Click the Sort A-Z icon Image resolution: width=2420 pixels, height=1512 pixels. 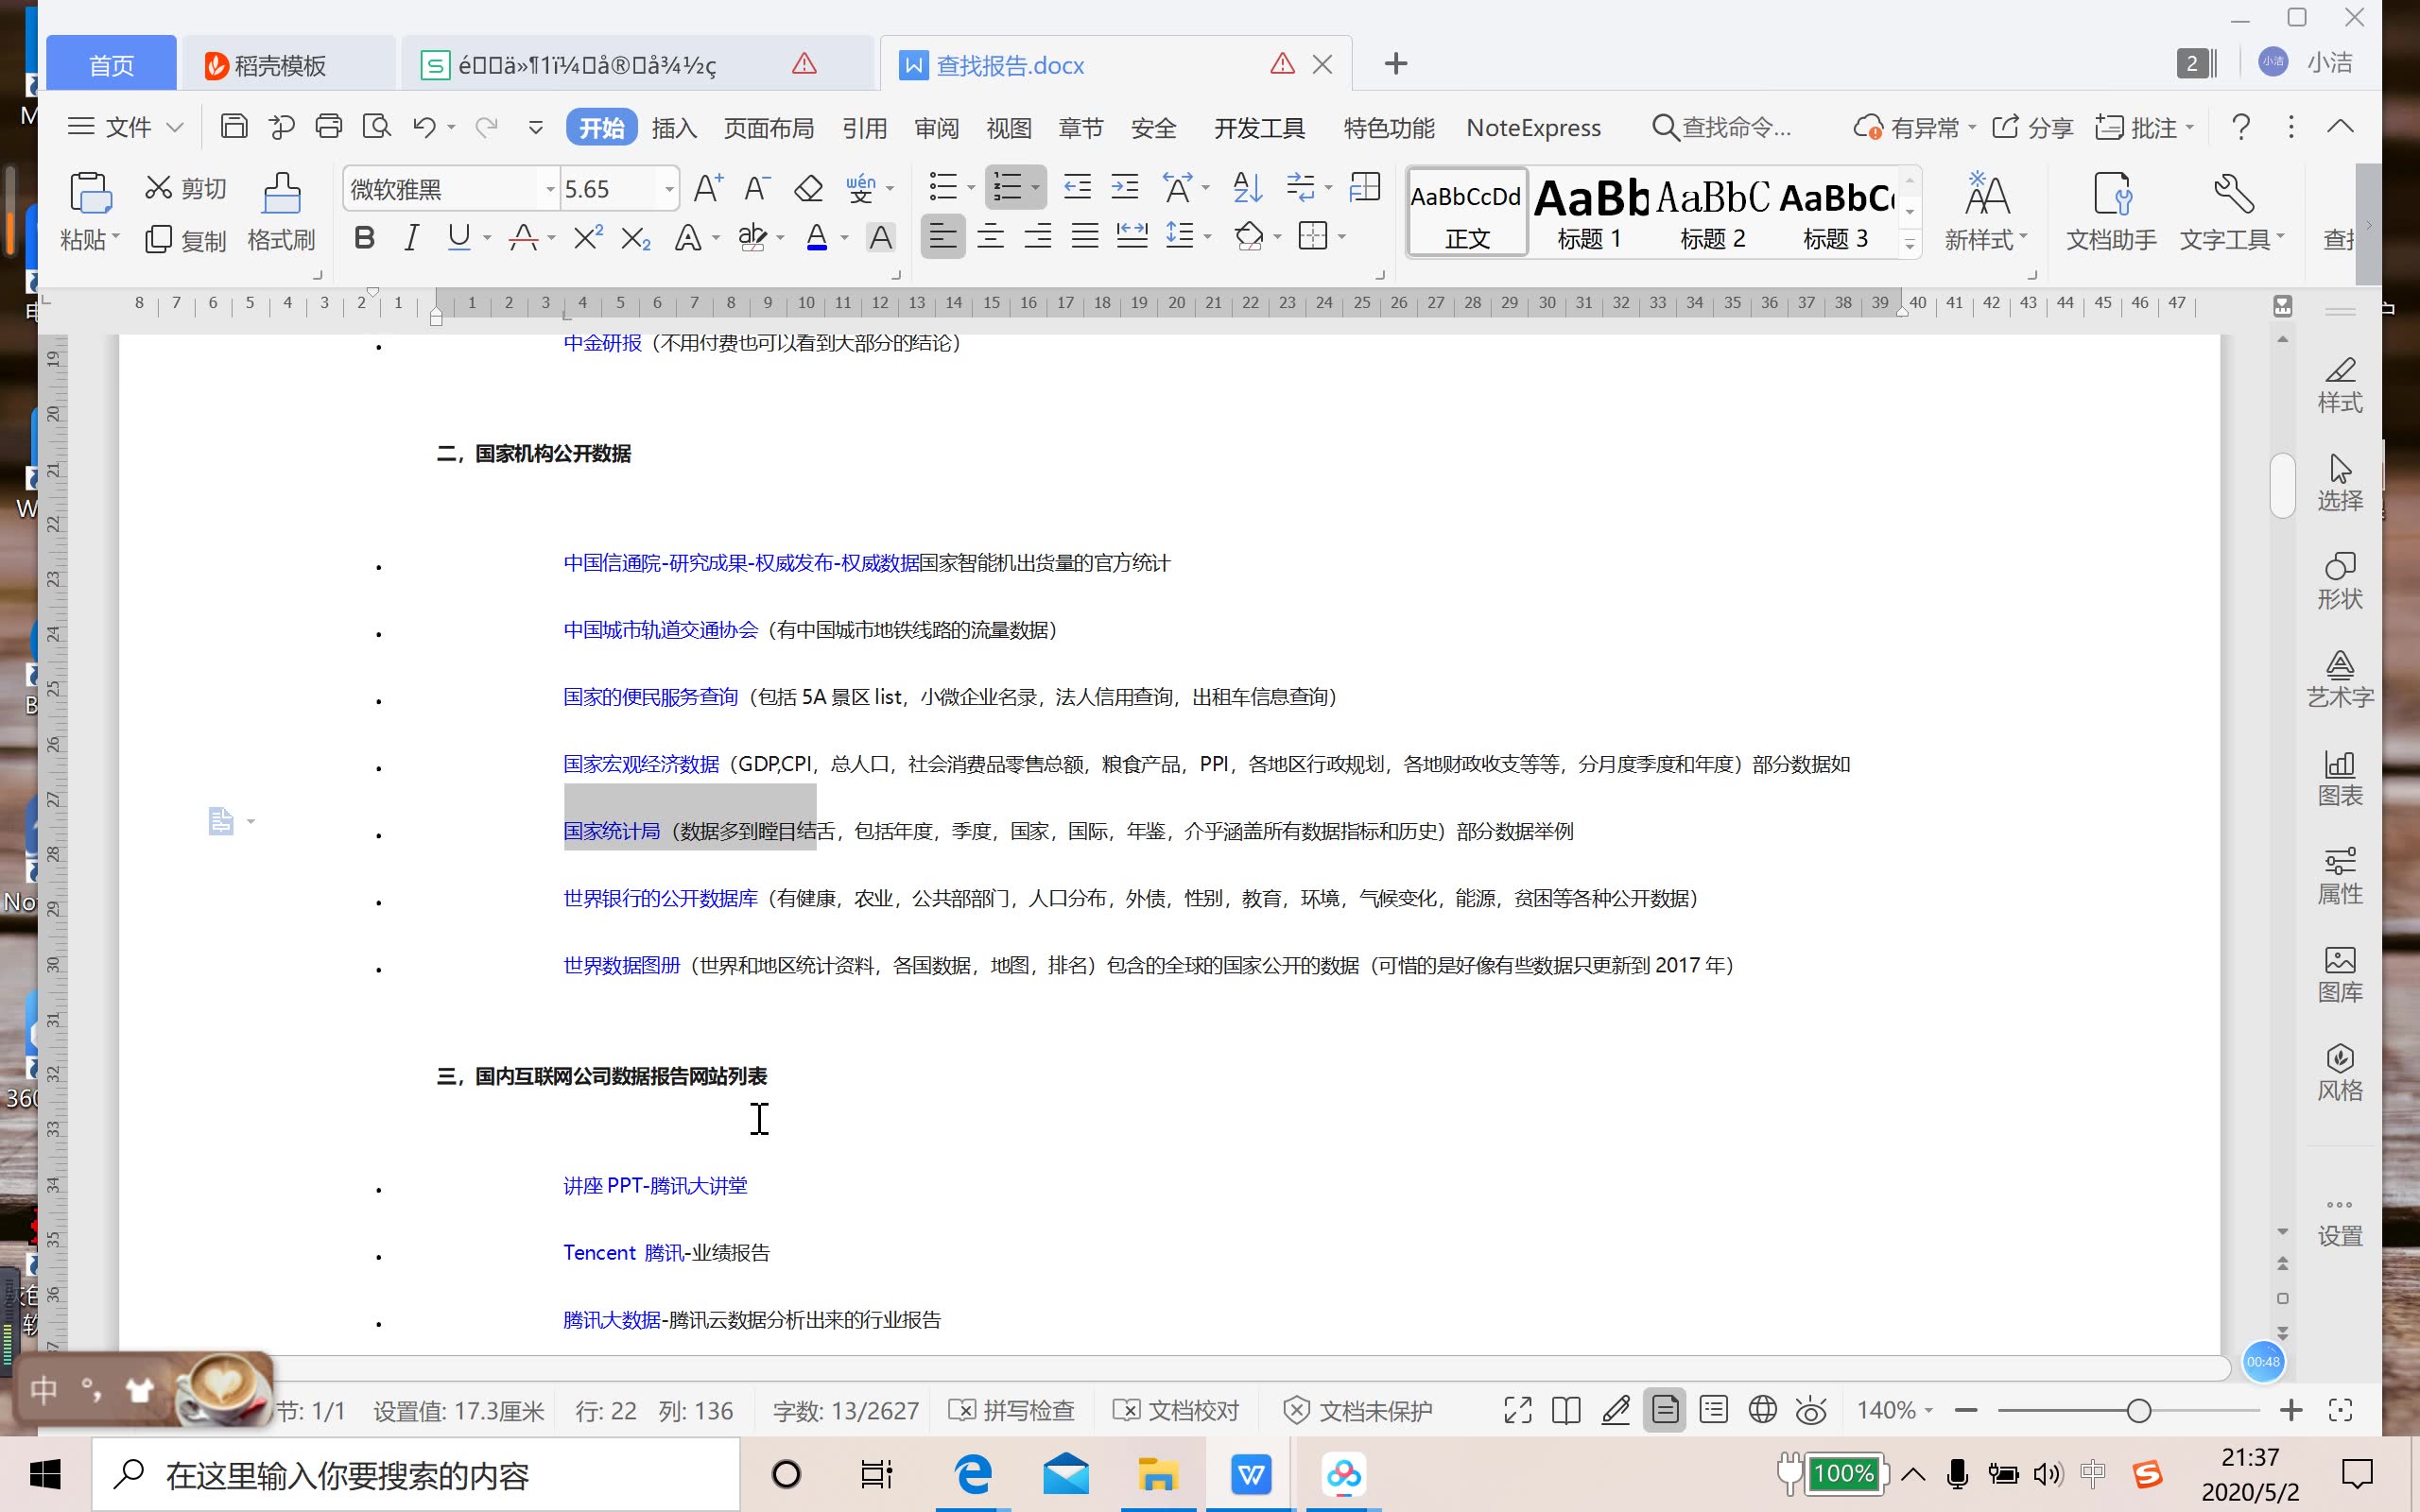(1247, 187)
